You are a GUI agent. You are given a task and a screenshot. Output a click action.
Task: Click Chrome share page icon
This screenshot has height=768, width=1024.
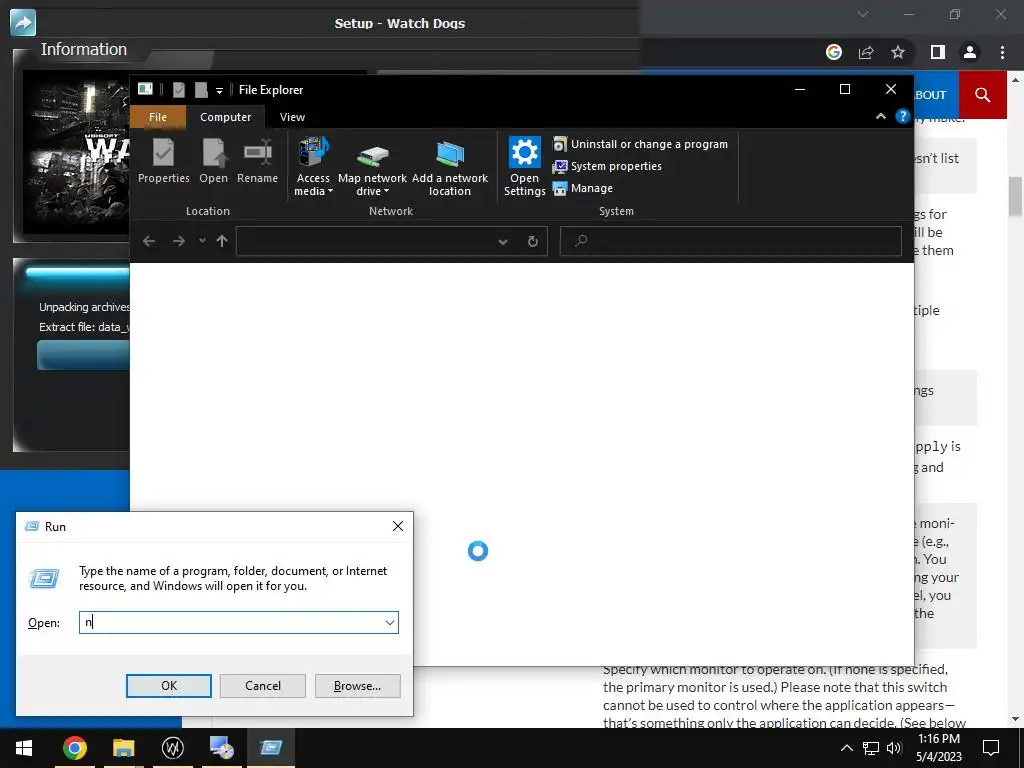pyautogui.click(x=866, y=52)
